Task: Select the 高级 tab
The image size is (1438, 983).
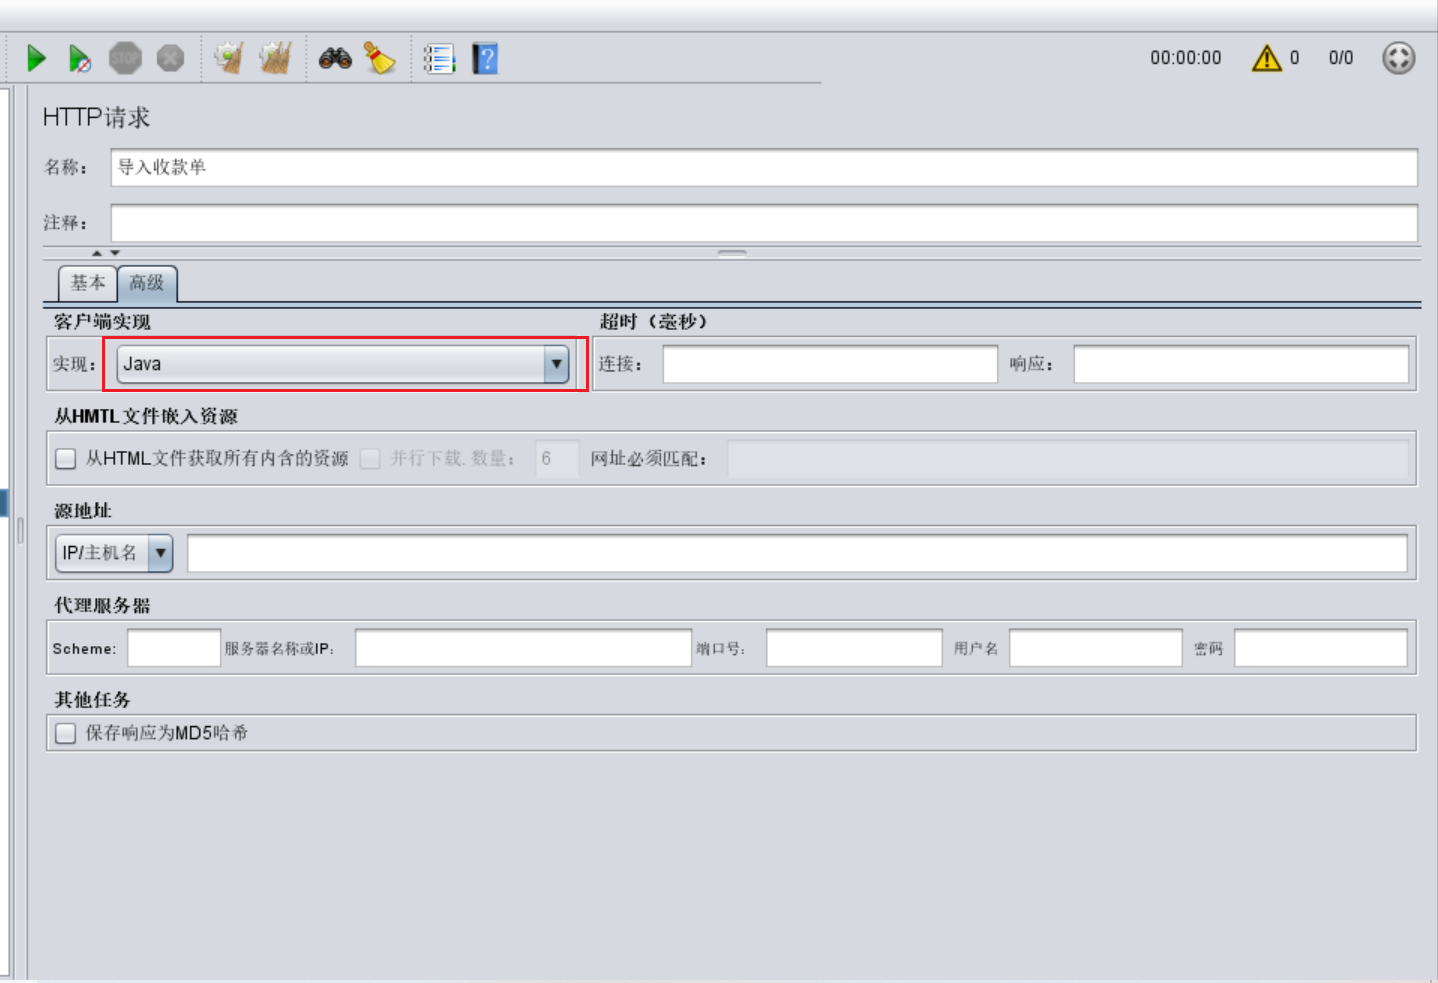Action: [147, 283]
